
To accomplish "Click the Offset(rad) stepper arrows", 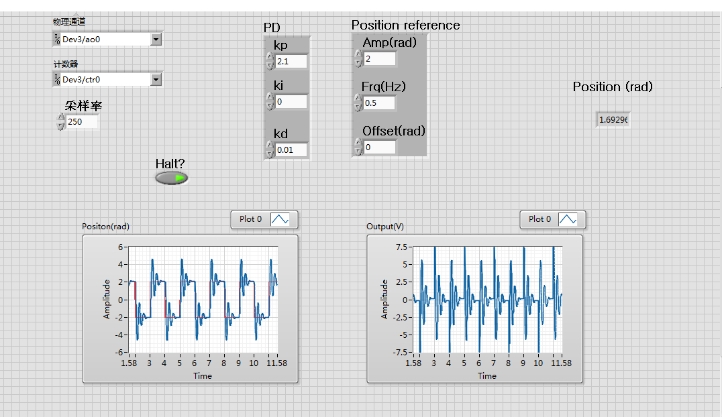I will [x=357, y=147].
